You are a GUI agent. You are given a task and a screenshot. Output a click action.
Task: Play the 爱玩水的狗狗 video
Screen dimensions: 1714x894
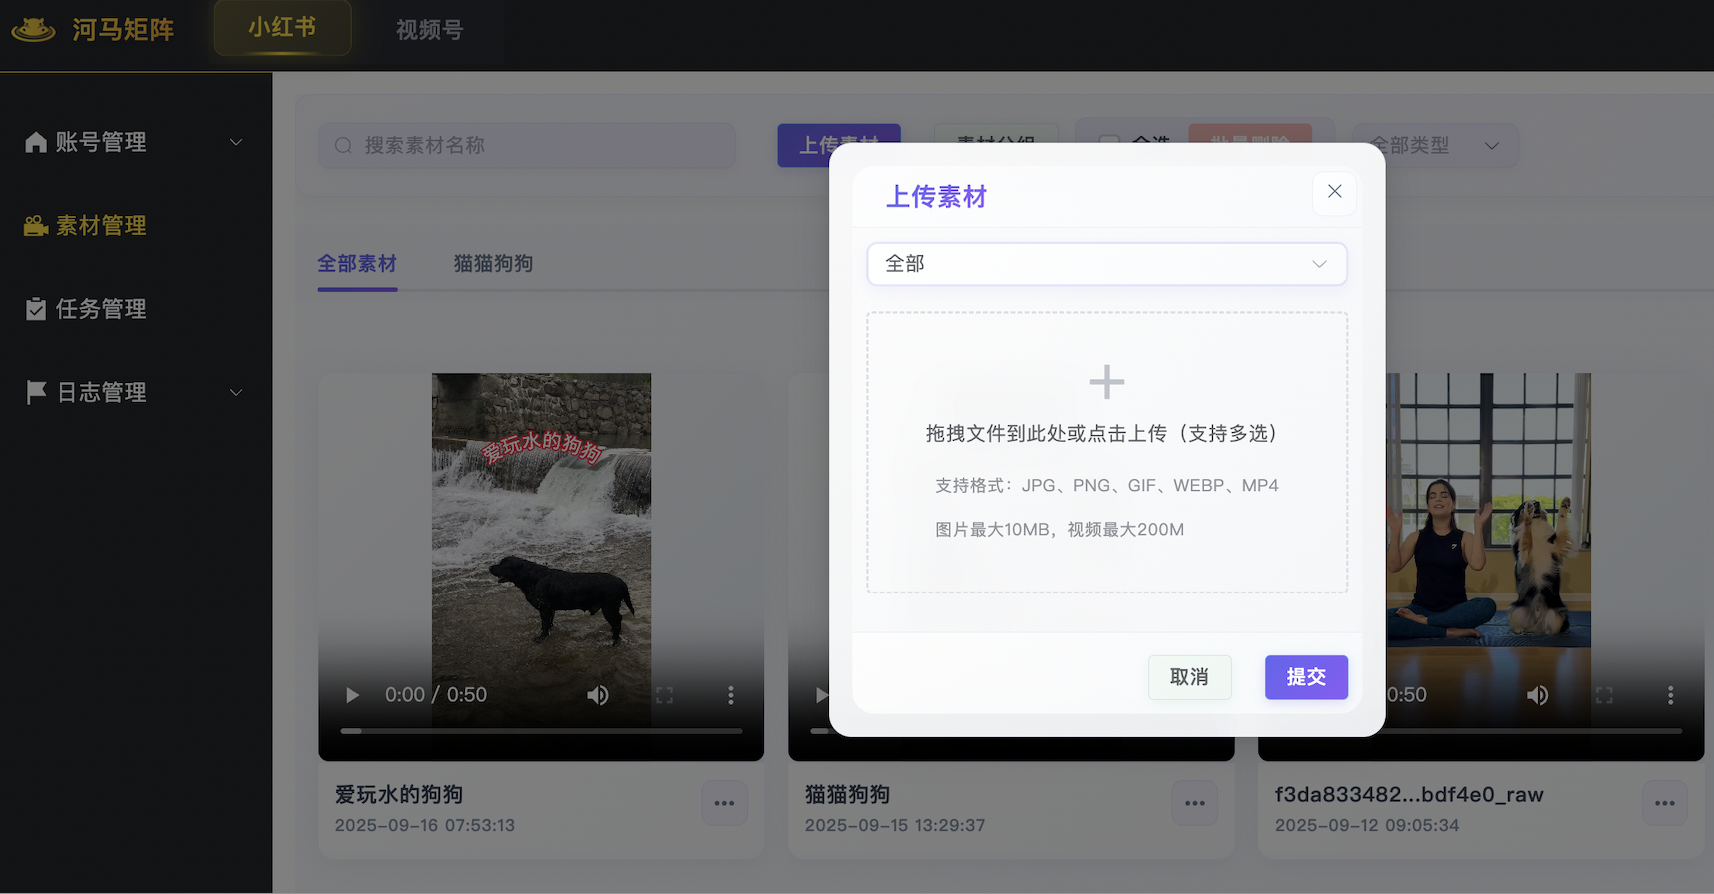point(352,695)
